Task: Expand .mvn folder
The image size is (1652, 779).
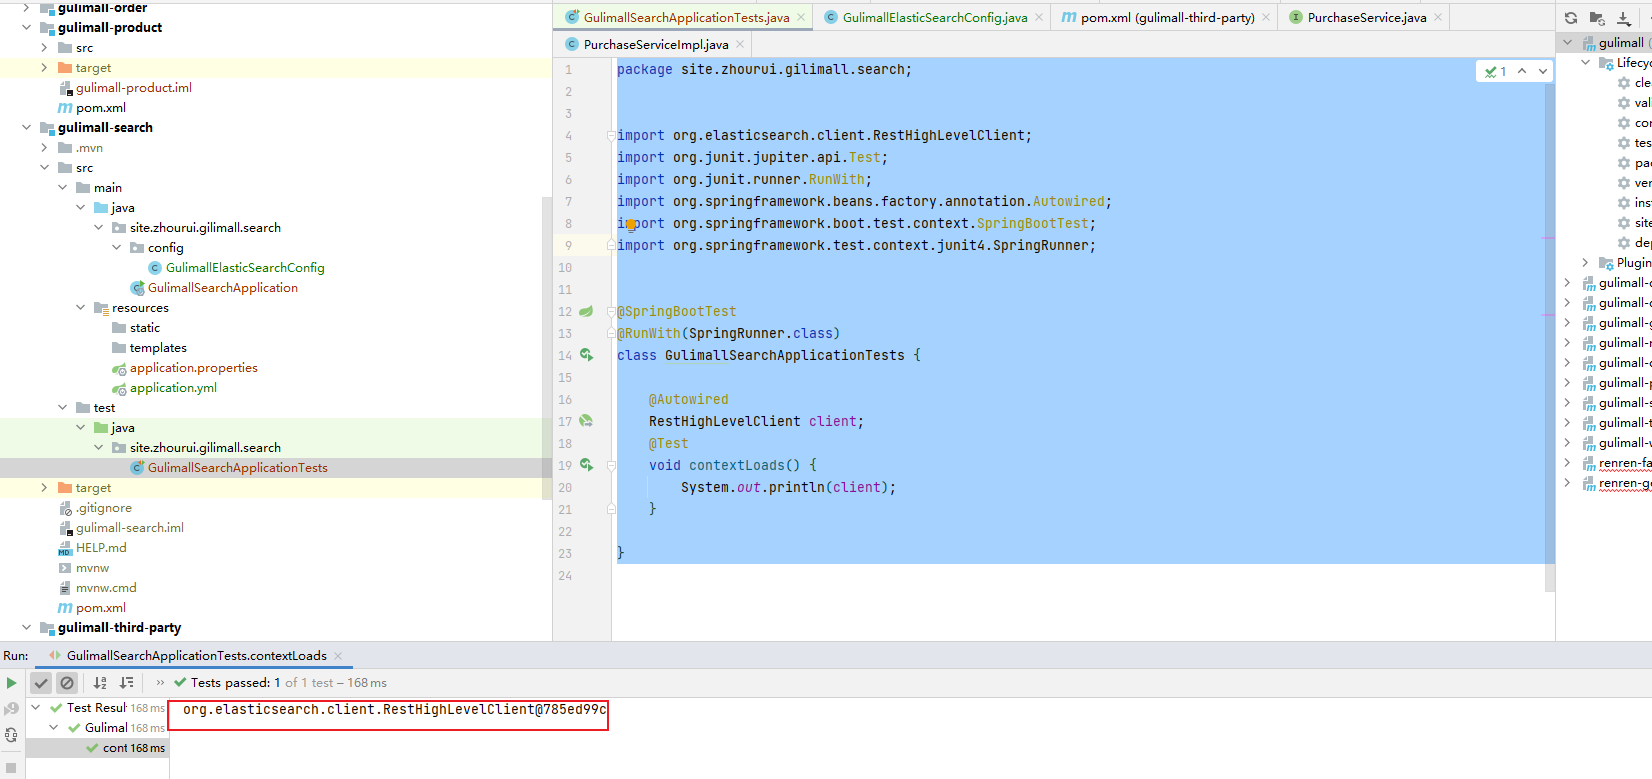Action: tap(44, 147)
